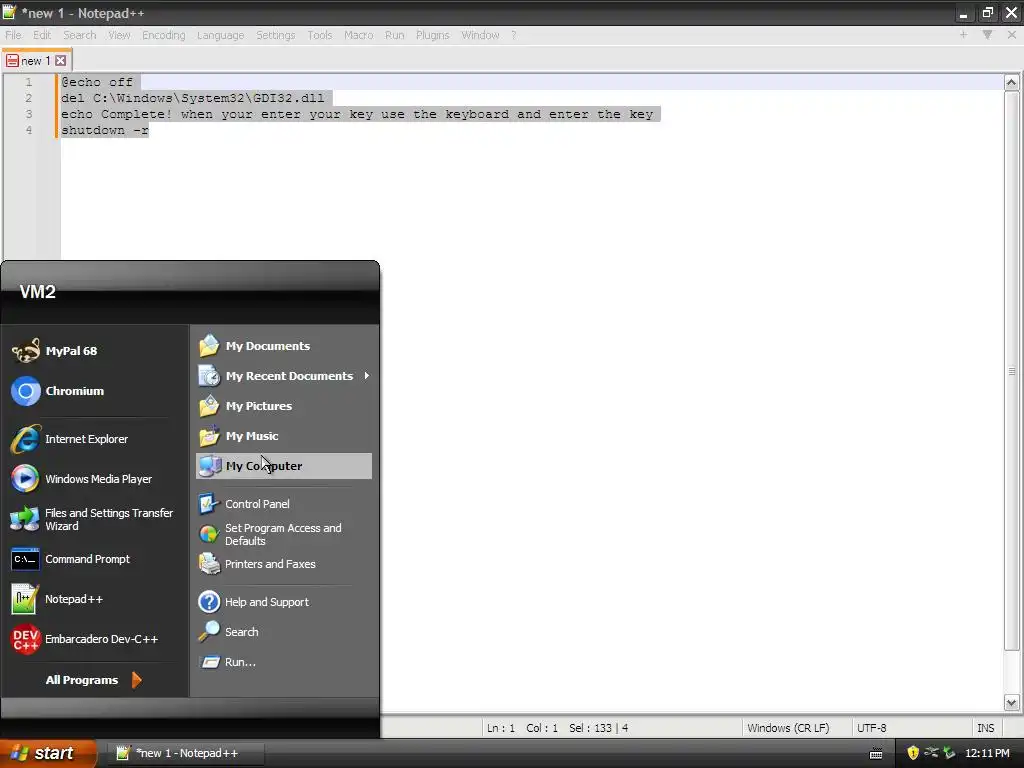Open Files and Settings Transfer Wizard
Screen dimensions: 1024x768
point(92,519)
